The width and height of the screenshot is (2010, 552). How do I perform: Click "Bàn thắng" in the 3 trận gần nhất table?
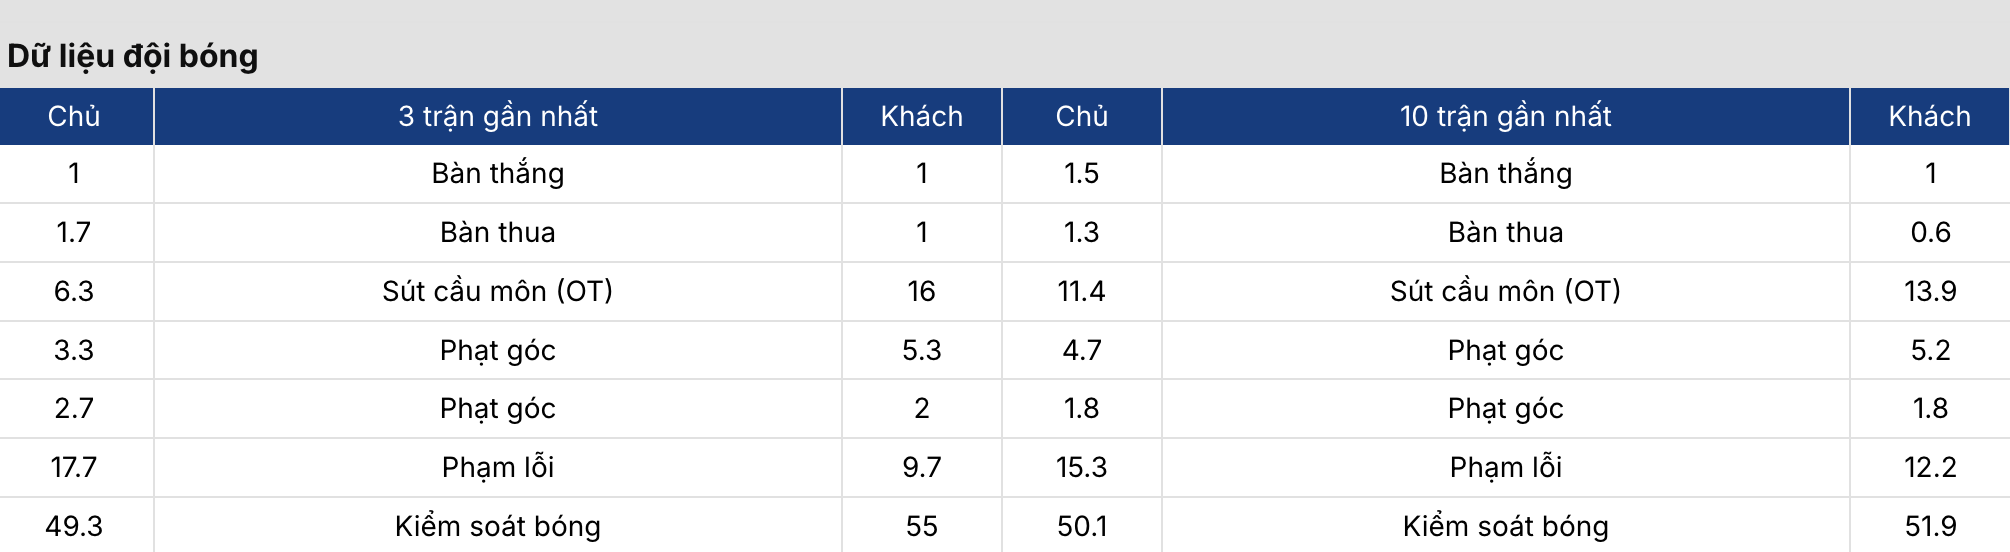point(498,174)
